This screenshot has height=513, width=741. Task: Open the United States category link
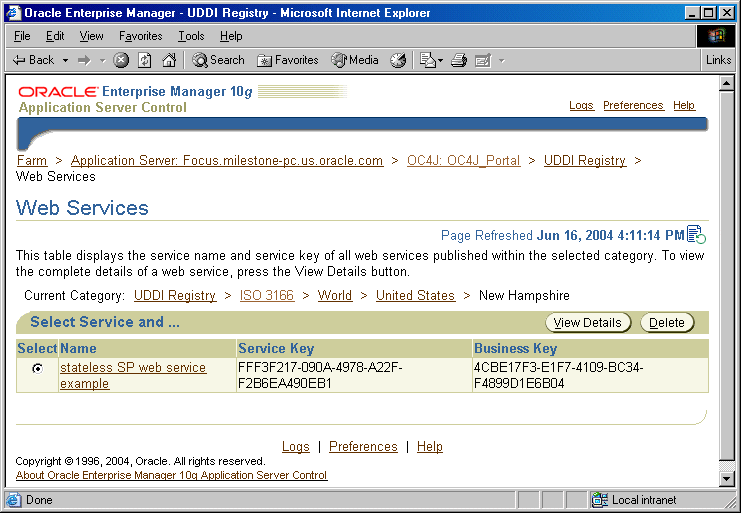[415, 296]
